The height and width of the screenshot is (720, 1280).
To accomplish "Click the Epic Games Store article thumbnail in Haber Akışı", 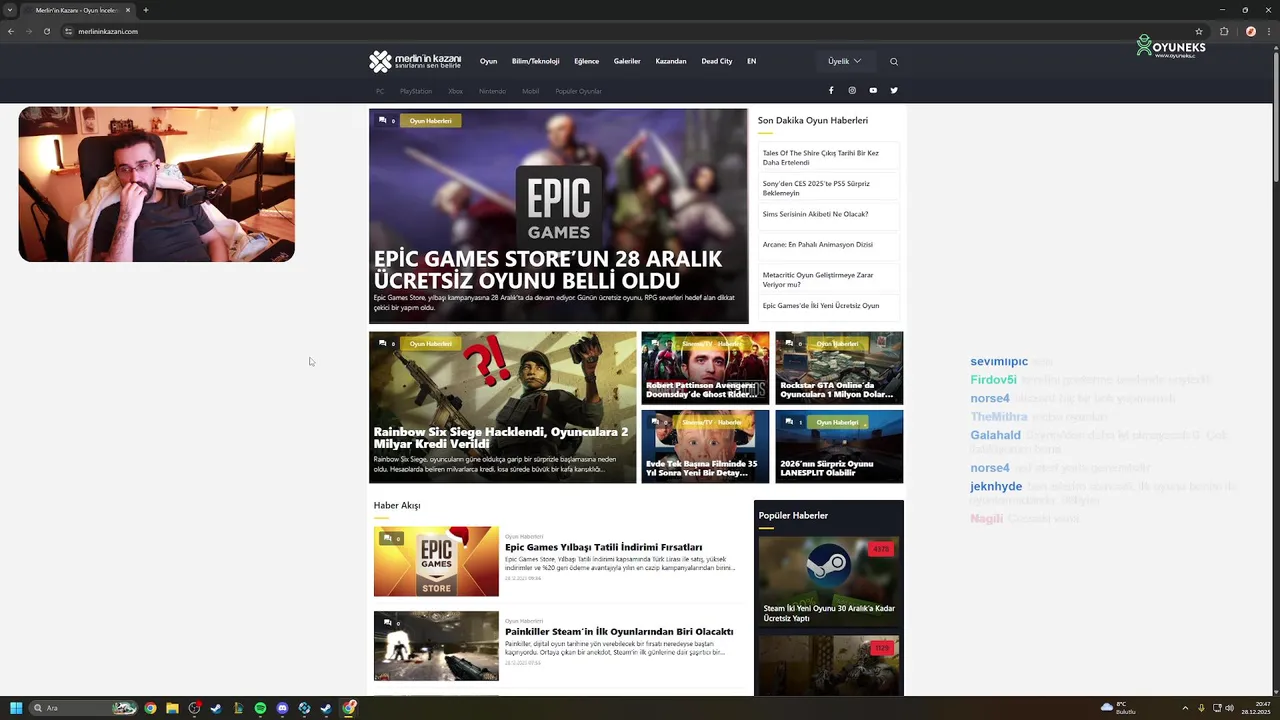I will click(x=436, y=561).
